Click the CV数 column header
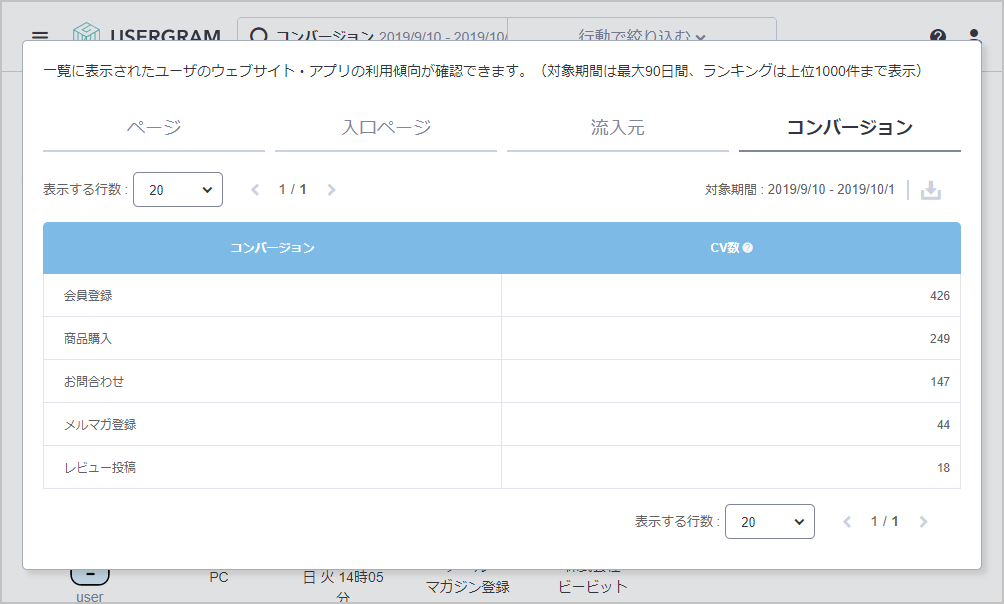The height and width of the screenshot is (604, 1004). 724,248
